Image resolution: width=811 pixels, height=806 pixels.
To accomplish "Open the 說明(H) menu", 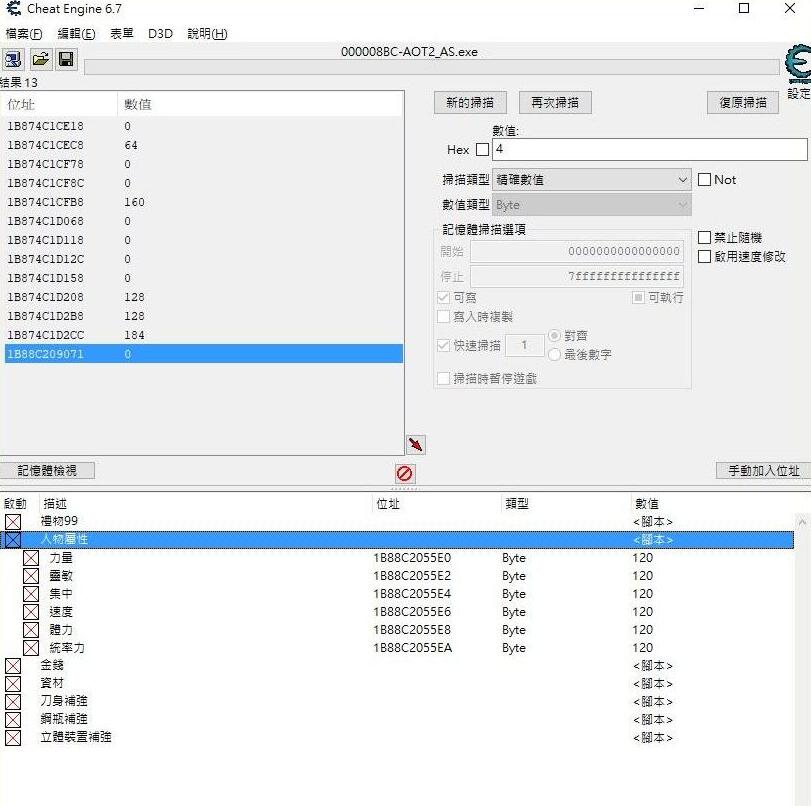I will [207, 34].
